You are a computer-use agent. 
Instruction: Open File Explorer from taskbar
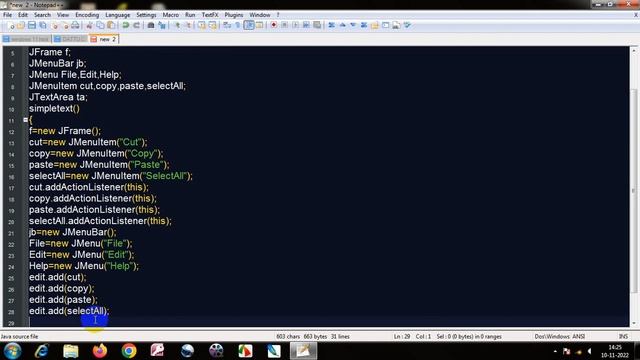(71, 351)
